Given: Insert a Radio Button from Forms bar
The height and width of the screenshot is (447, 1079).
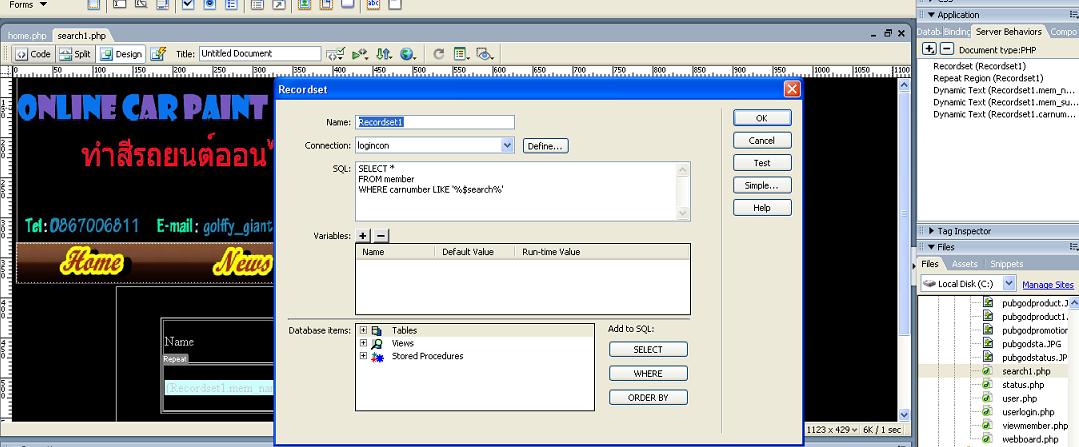Looking at the screenshot, I should pos(210,5).
